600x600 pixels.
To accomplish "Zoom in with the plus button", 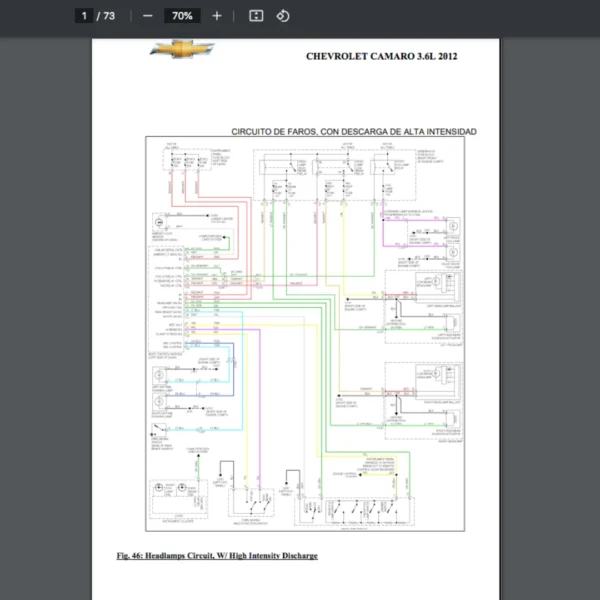I will pyautogui.click(x=217, y=16).
